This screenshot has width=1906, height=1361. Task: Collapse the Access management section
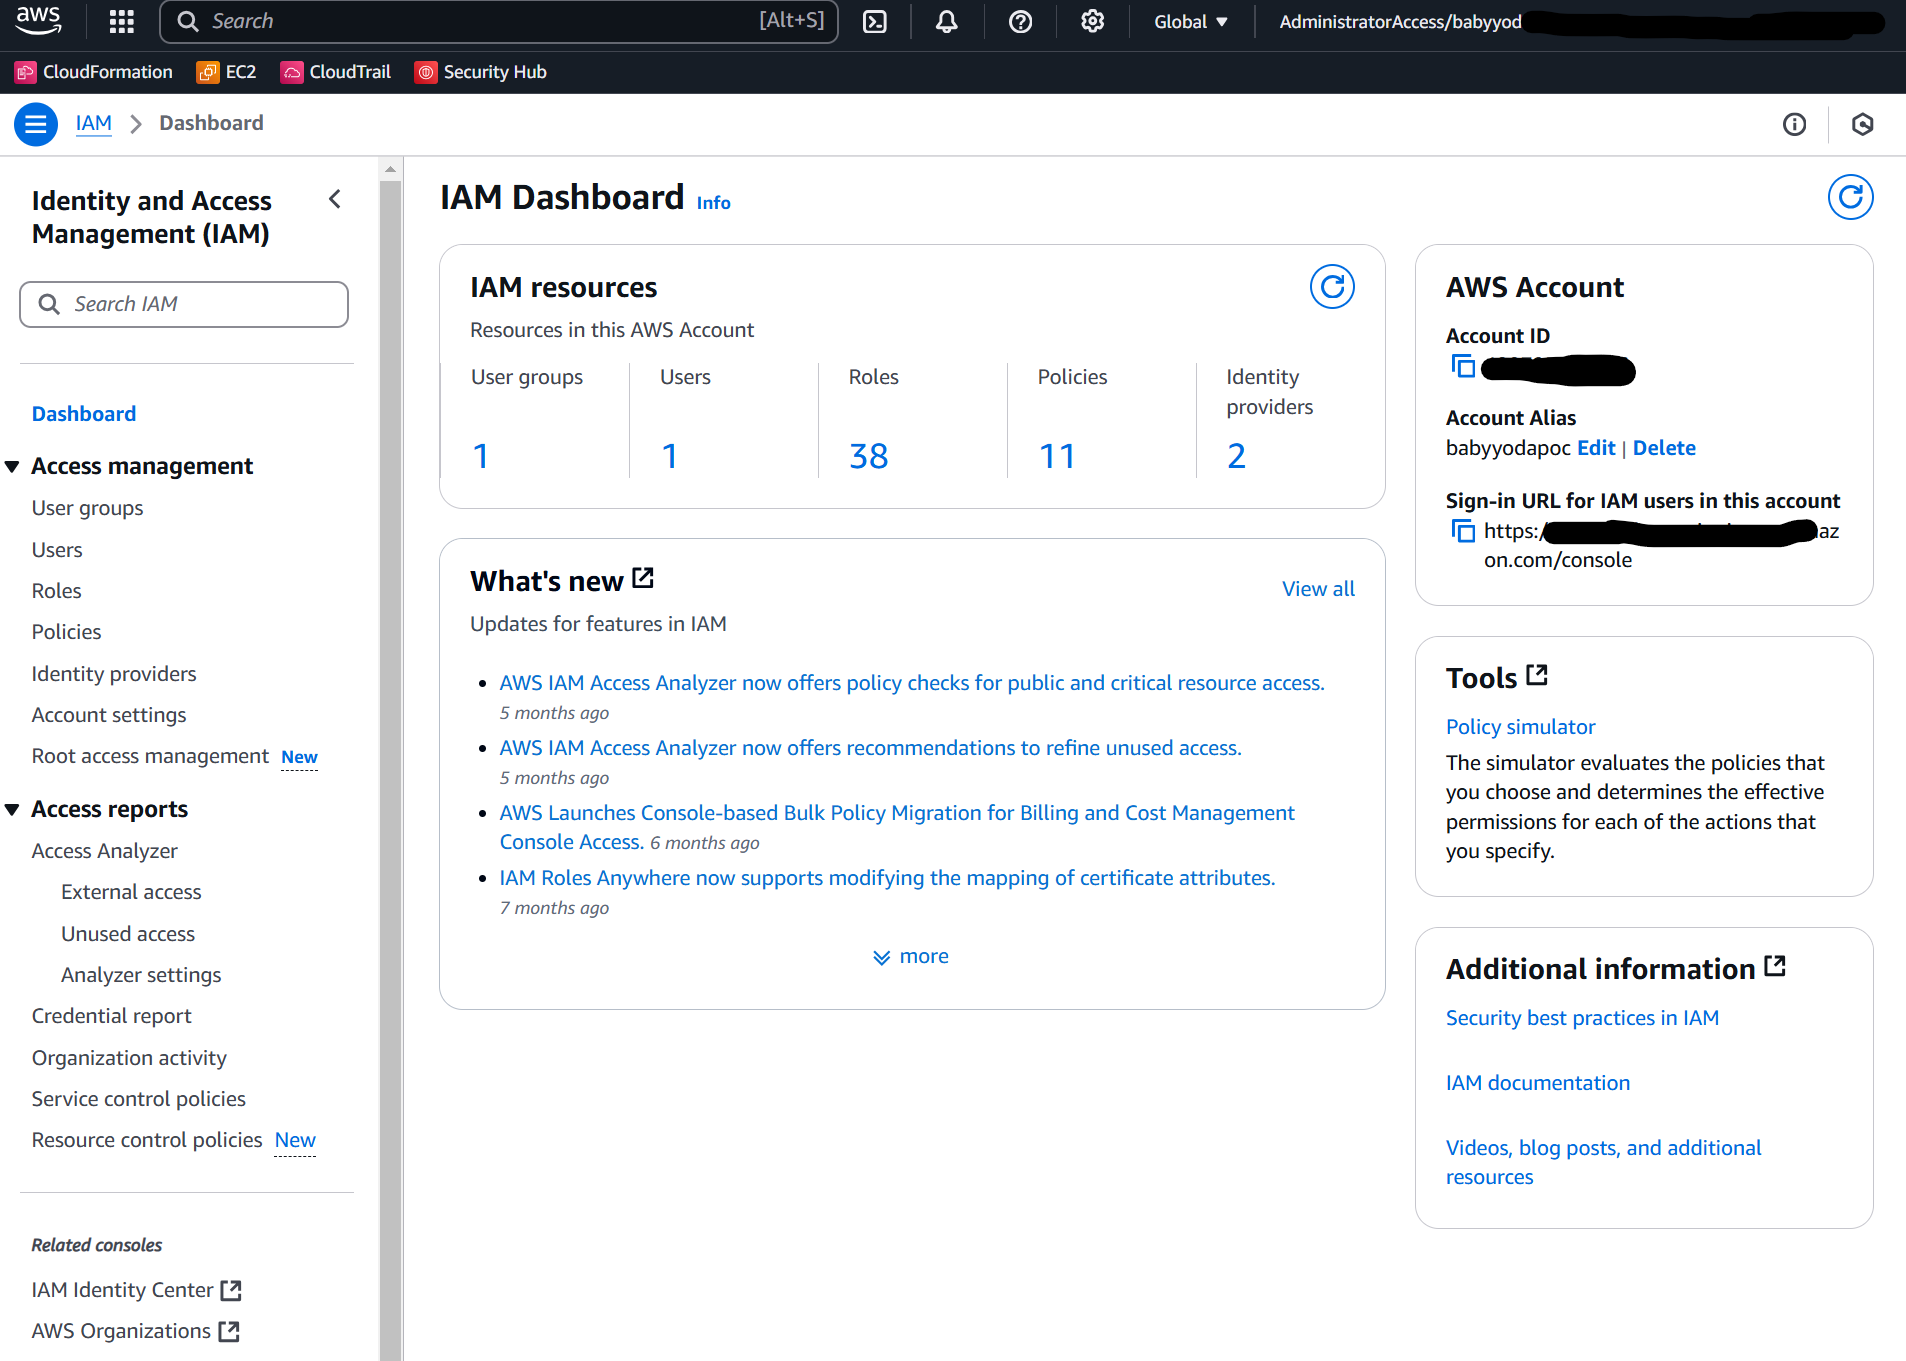coord(12,466)
